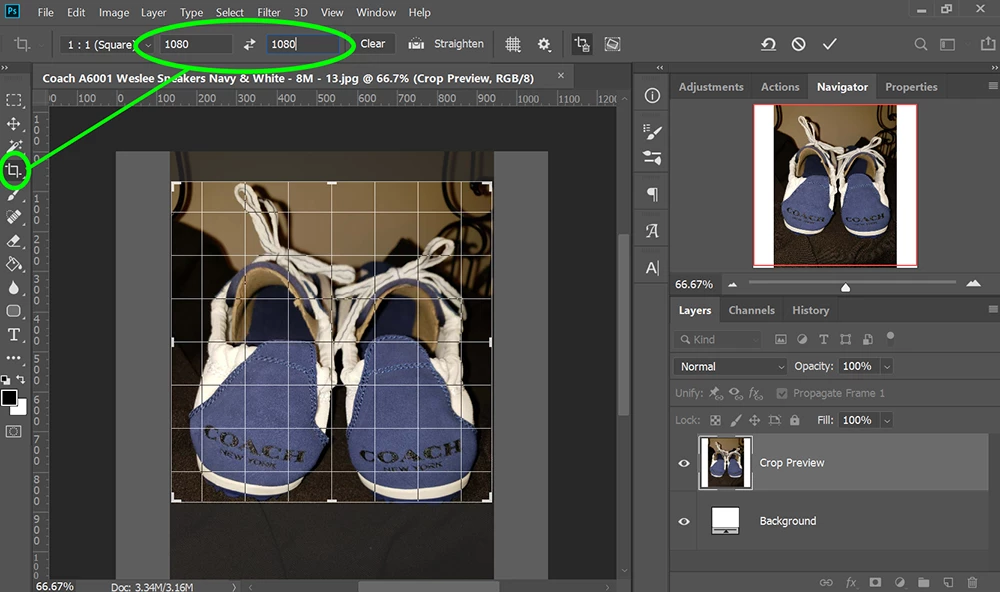Open the Paragraph panel icon
The image size is (1000, 592).
(x=652, y=194)
